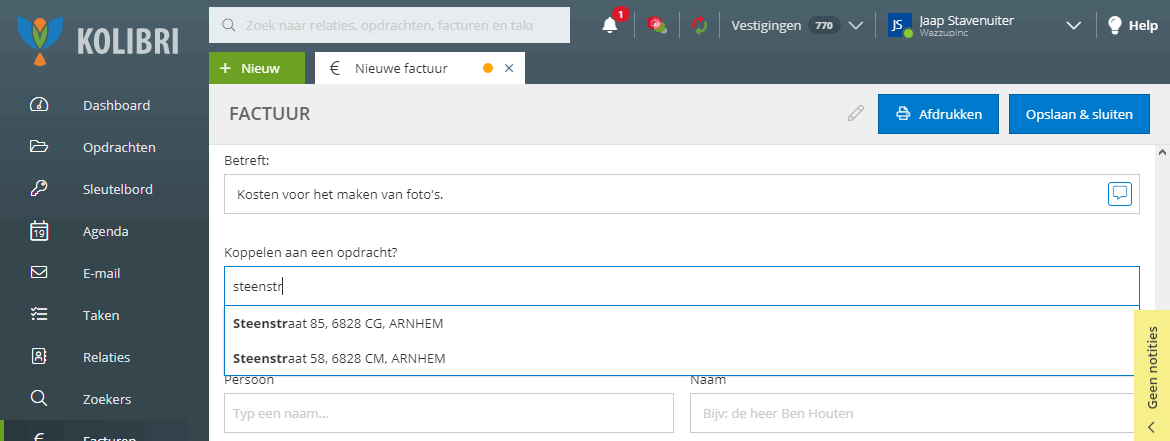
Task: Open the Agenda calendar icon
Action: 39,231
